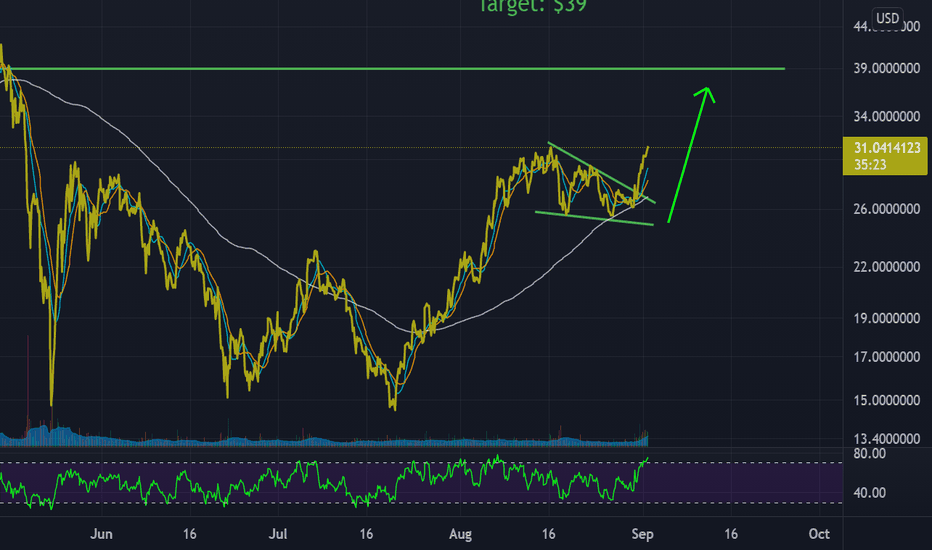Click the Aug date label

coord(460,534)
